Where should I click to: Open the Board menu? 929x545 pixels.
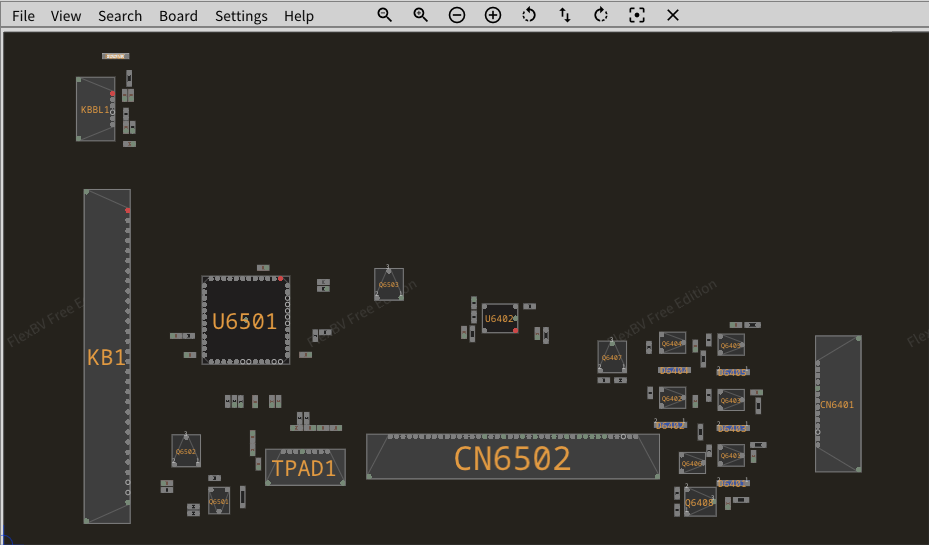[178, 16]
